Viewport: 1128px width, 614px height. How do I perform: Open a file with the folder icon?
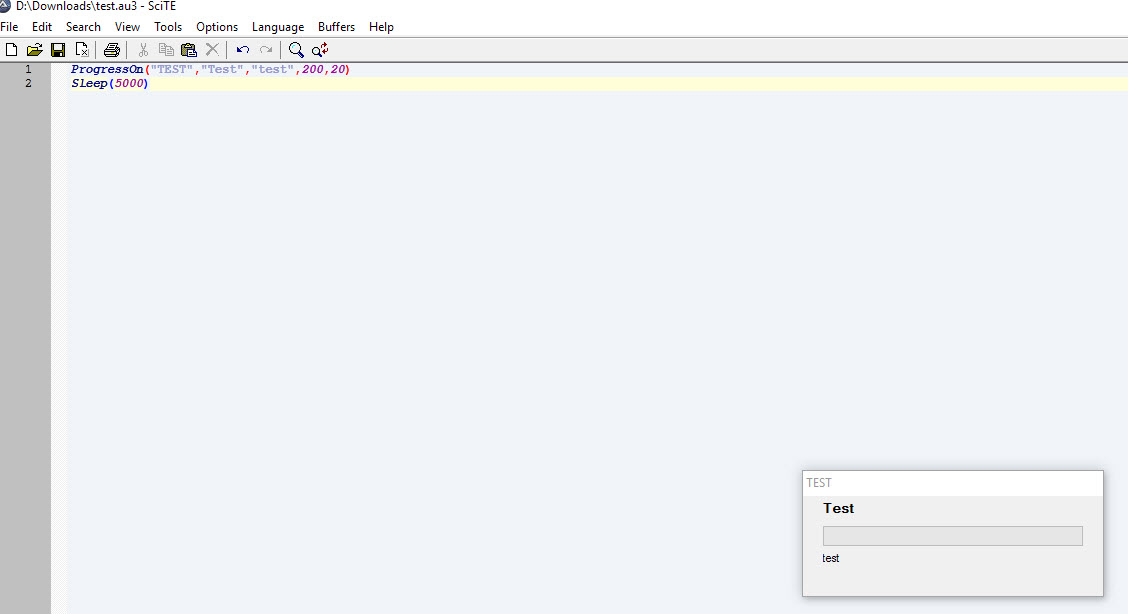35,50
